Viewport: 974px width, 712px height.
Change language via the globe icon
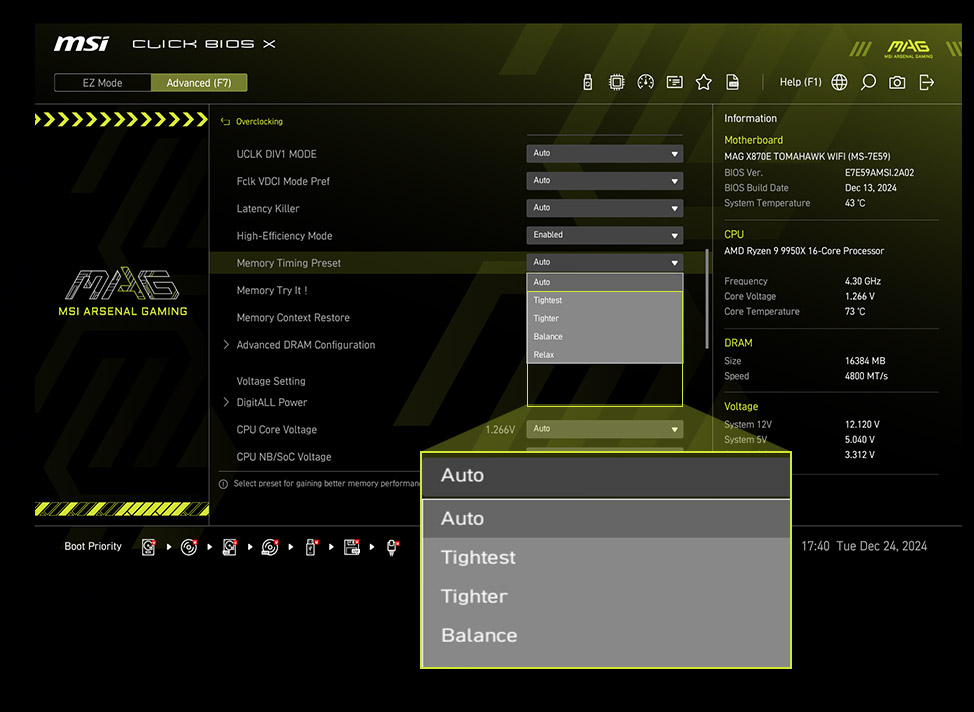click(840, 82)
